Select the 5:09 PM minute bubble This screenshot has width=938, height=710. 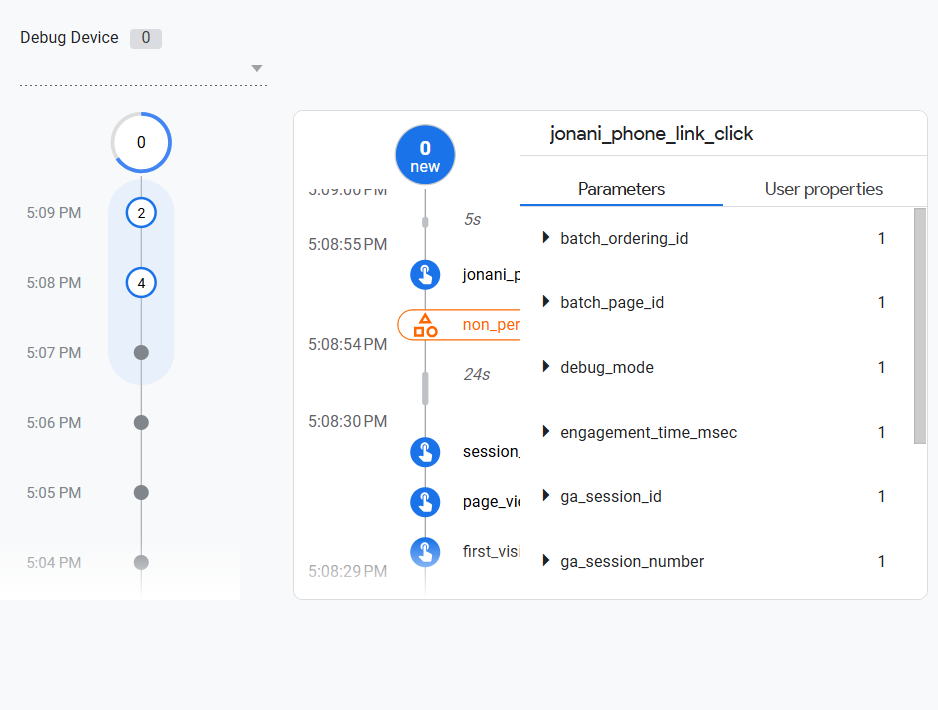click(x=140, y=212)
